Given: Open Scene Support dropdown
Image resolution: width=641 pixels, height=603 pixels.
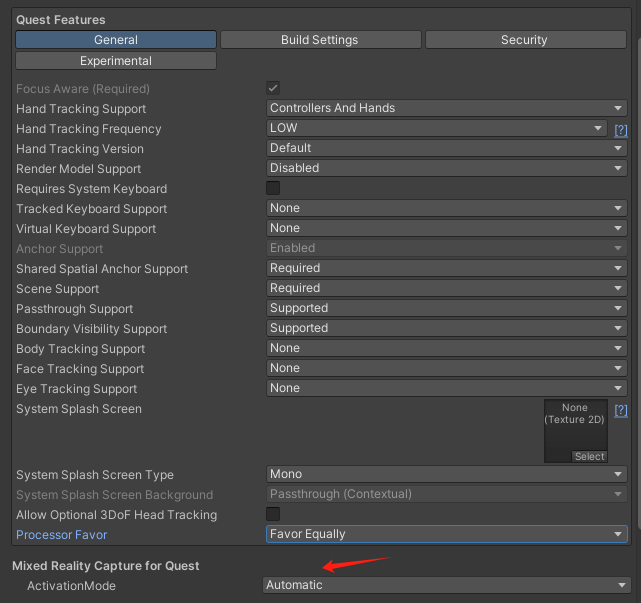Looking at the screenshot, I should (446, 288).
